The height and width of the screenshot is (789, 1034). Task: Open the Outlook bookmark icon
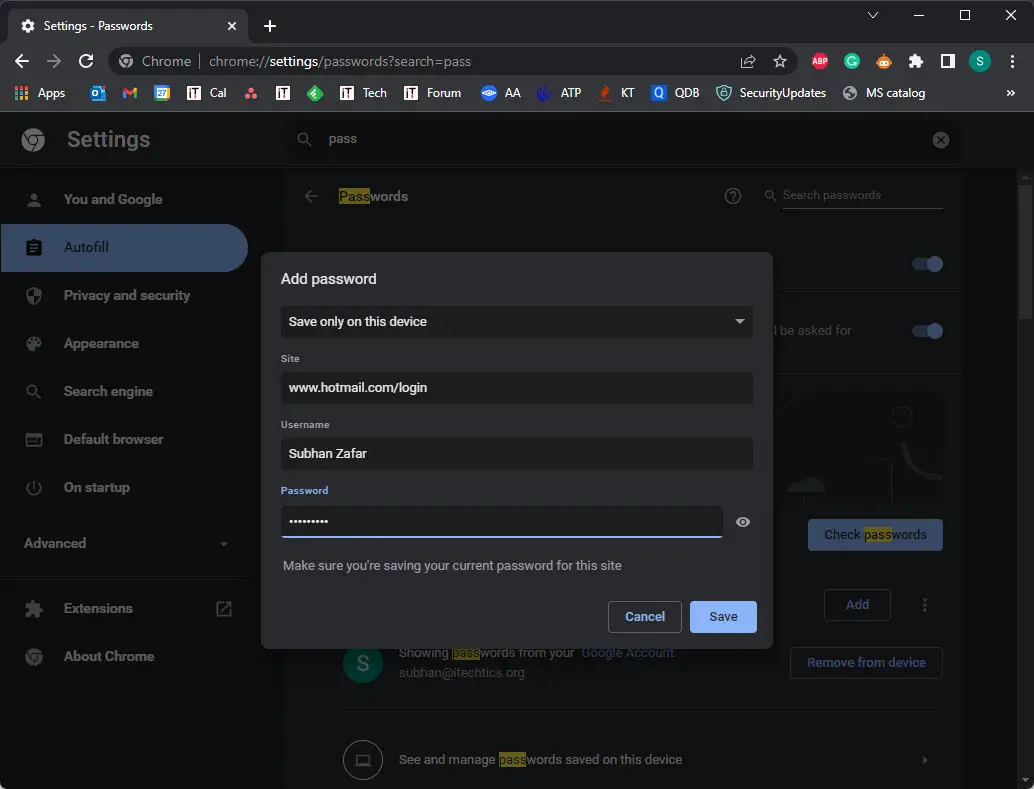(98, 93)
